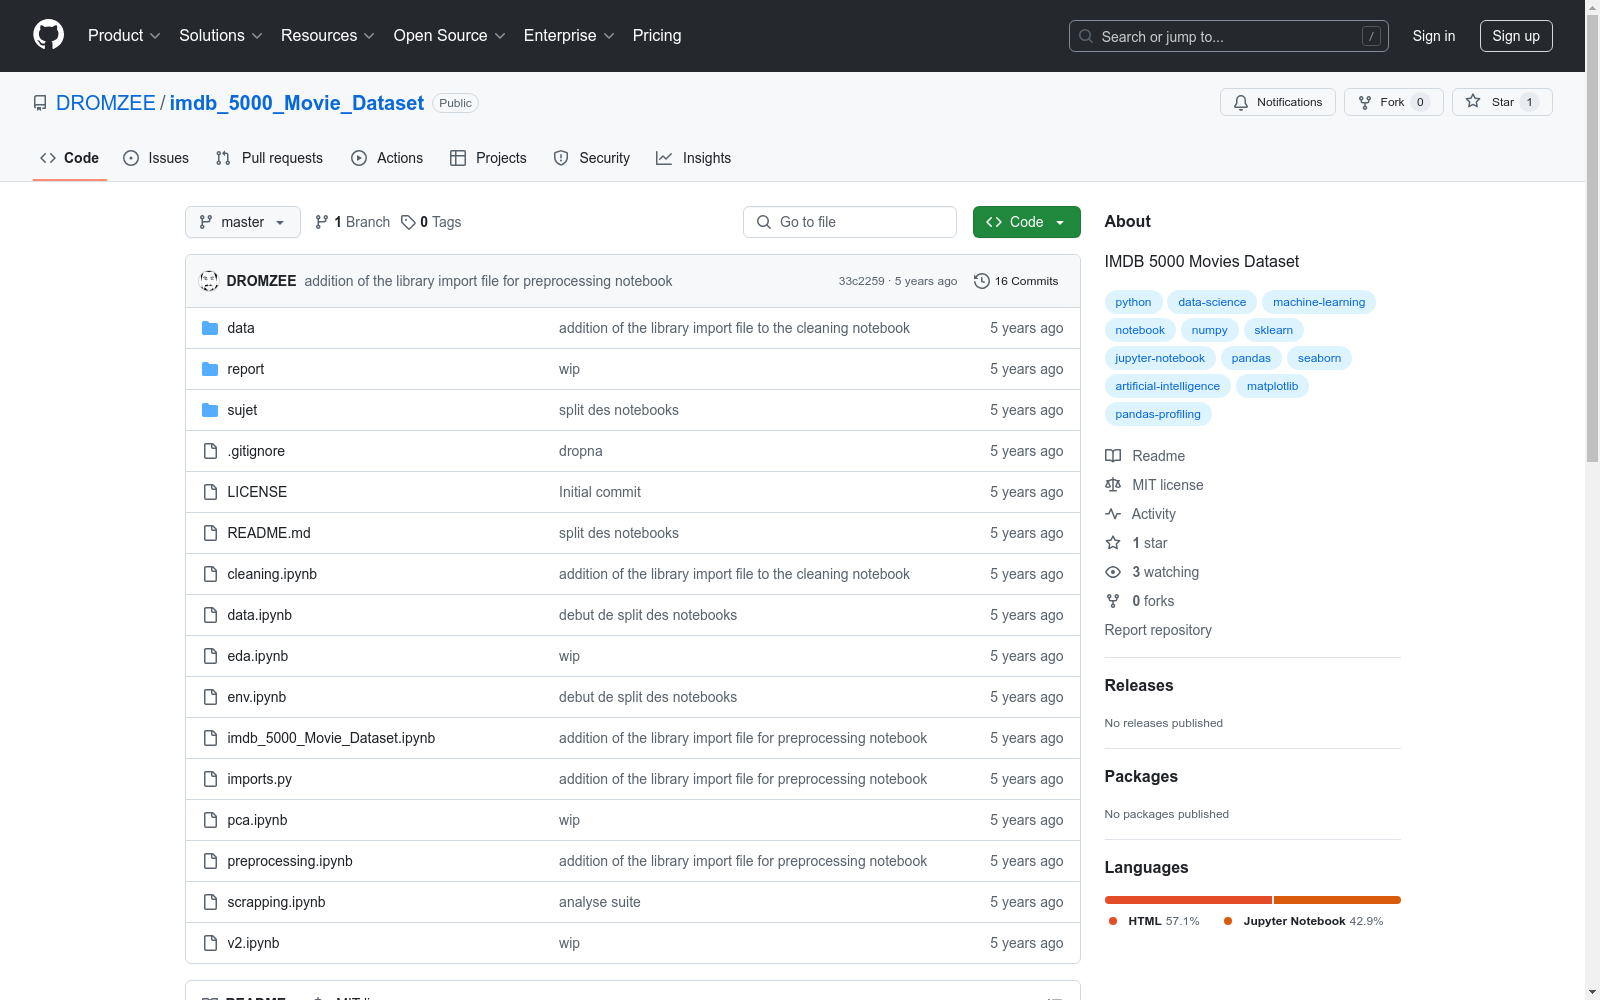Expand the Open Source menu
The width and height of the screenshot is (1600, 1000).
tap(450, 36)
